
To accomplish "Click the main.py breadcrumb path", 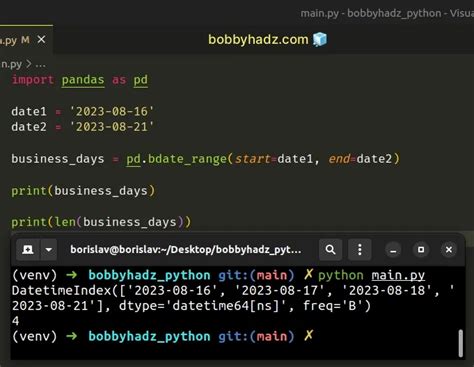I will pos(11,64).
